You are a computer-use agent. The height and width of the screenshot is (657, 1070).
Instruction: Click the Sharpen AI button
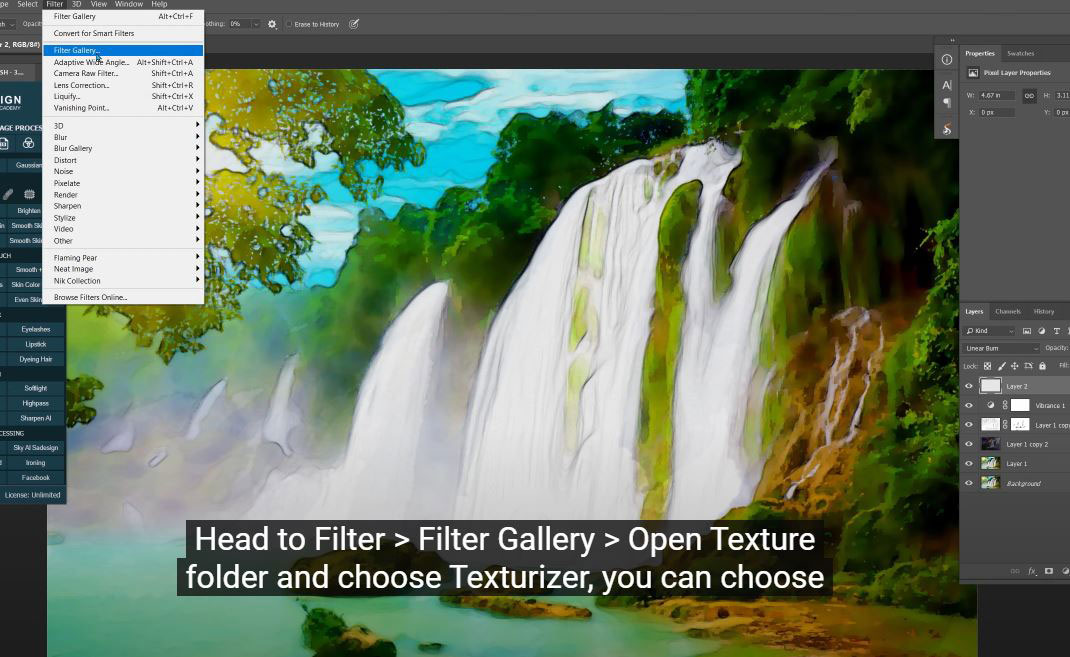coord(35,418)
